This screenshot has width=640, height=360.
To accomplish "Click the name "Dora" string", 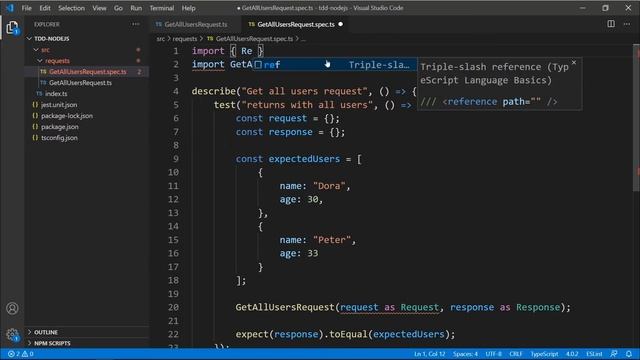I will tap(329, 186).
